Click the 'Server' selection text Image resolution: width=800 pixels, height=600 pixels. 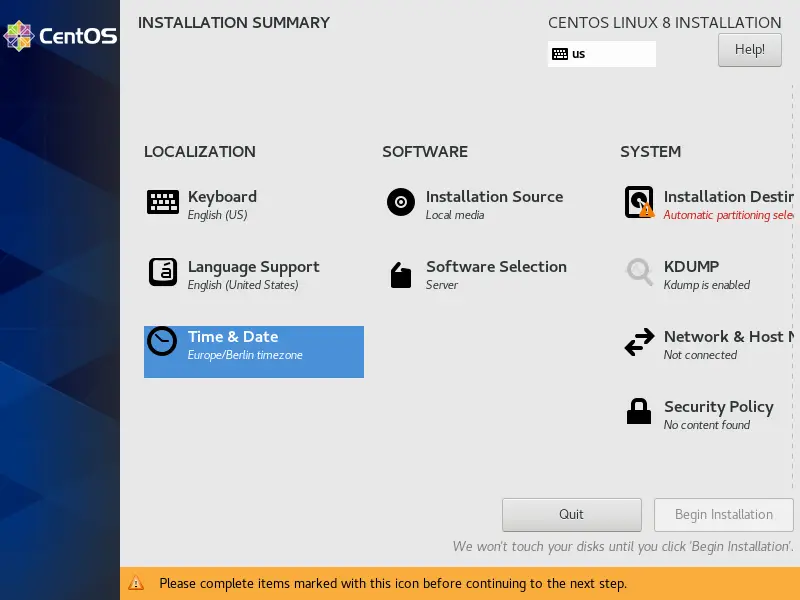click(x=442, y=285)
